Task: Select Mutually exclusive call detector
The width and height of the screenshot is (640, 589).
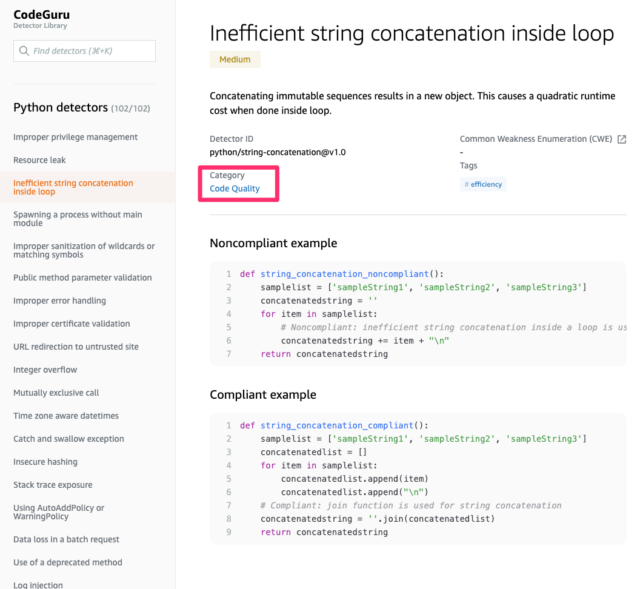Action: click(x=56, y=393)
